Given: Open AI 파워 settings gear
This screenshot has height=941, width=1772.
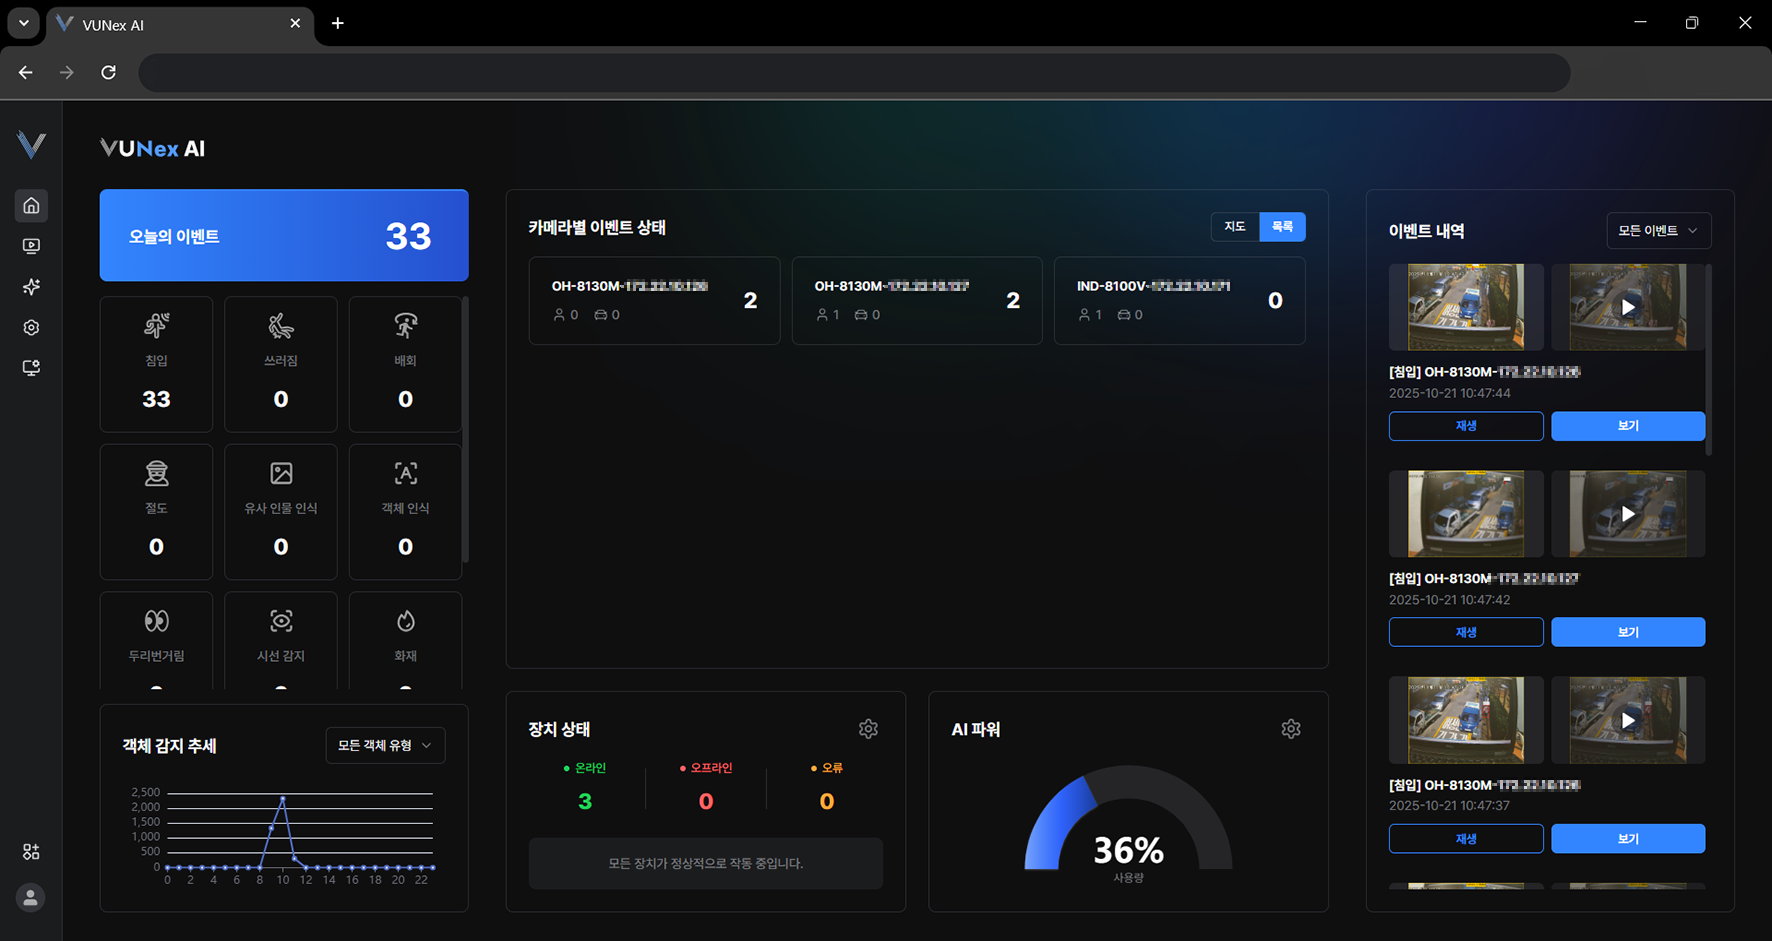Looking at the screenshot, I should (1290, 729).
